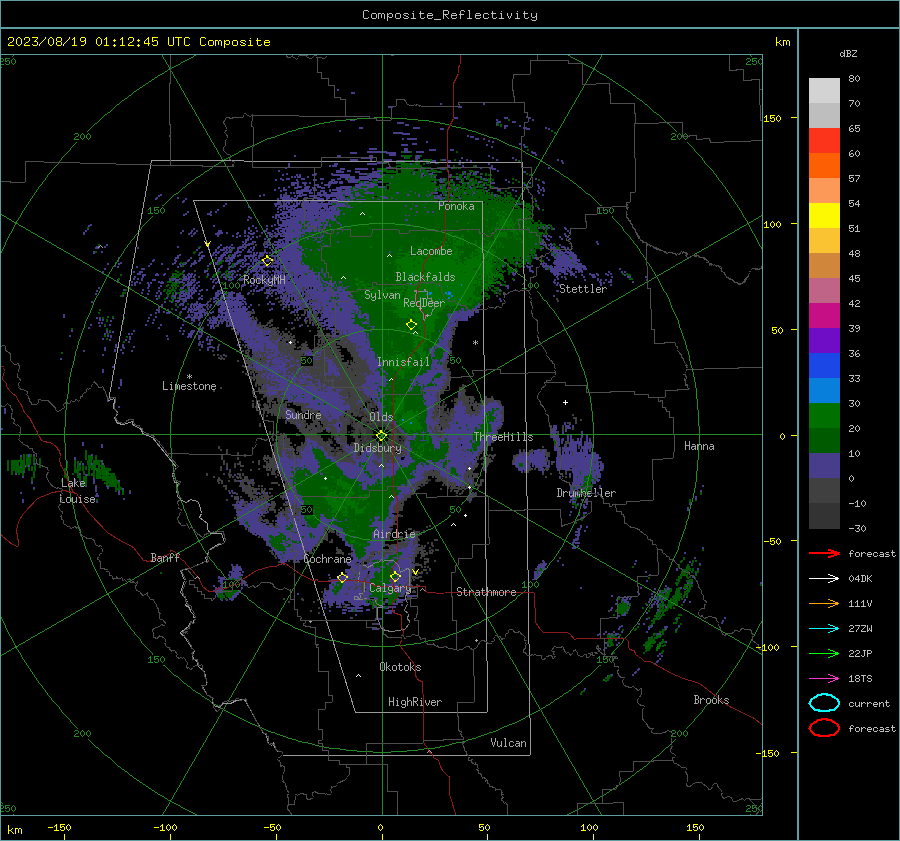Click the ThreeHills town label
Viewport: 900px width, 841px height.
[503, 437]
